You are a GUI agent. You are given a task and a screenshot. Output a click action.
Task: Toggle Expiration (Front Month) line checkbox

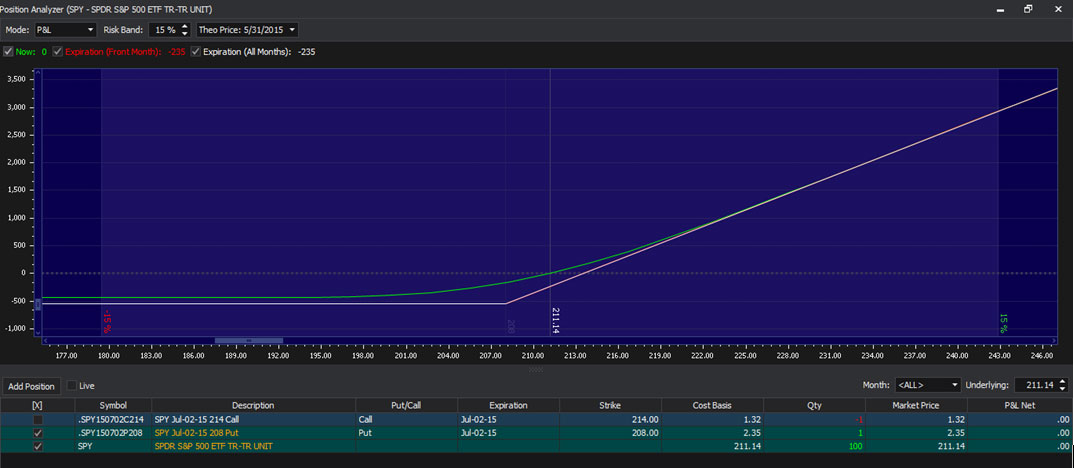(x=57, y=51)
